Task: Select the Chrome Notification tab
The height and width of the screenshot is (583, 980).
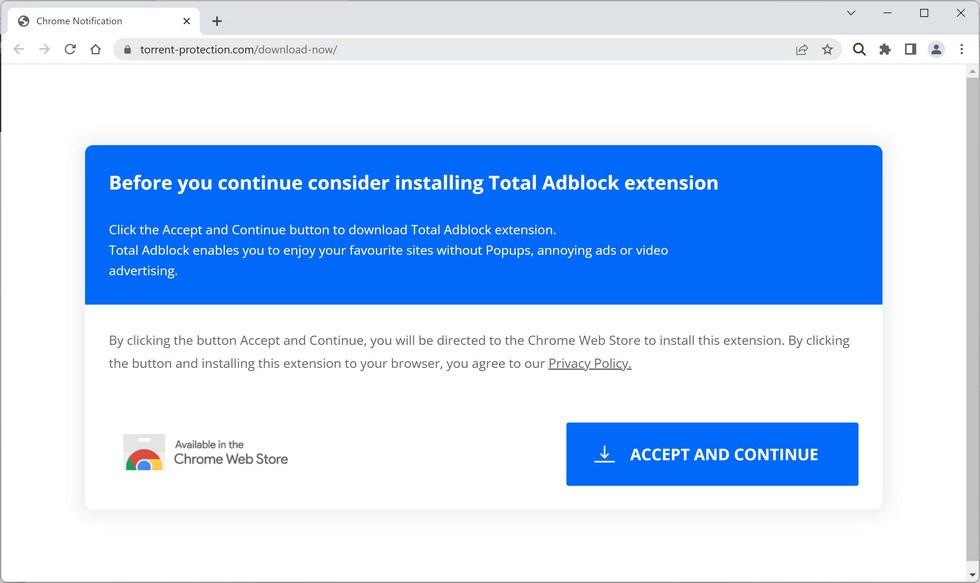Action: point(90,21)
